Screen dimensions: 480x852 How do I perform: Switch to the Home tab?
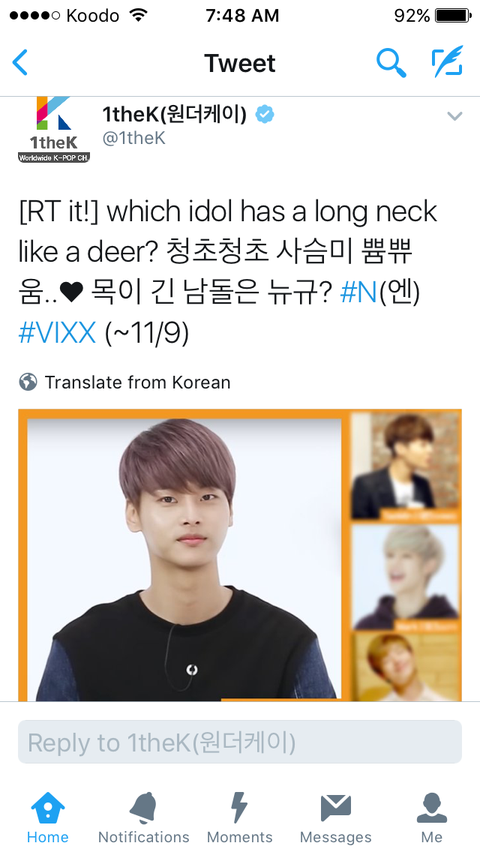48,818
